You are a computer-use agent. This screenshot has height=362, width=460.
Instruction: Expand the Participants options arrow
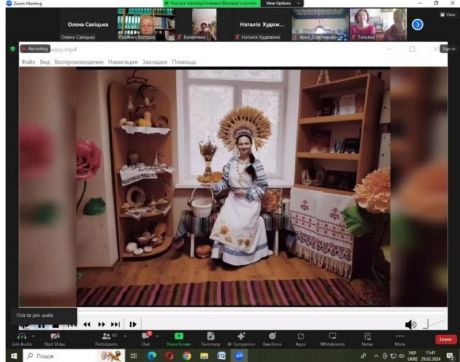pyautogui.click(x=125, y=336)
